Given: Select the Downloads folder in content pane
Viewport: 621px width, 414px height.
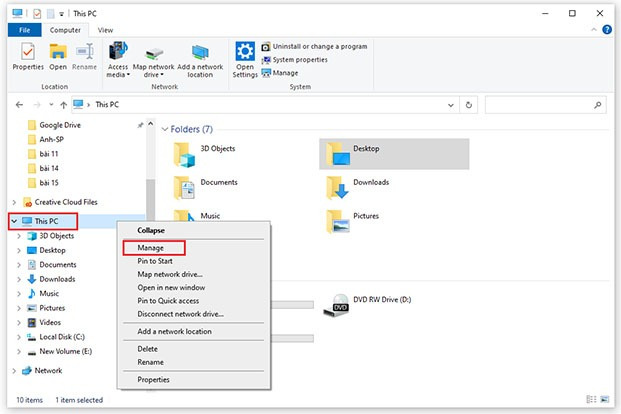Looking at the screenshot, I should (358, 188).
